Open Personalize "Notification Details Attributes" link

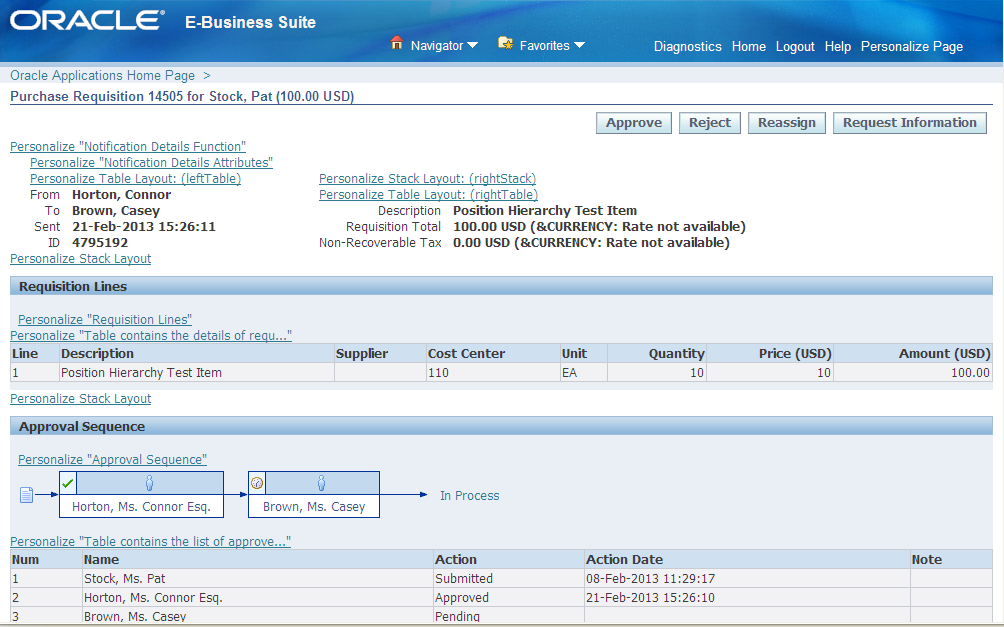coord(151,163)
